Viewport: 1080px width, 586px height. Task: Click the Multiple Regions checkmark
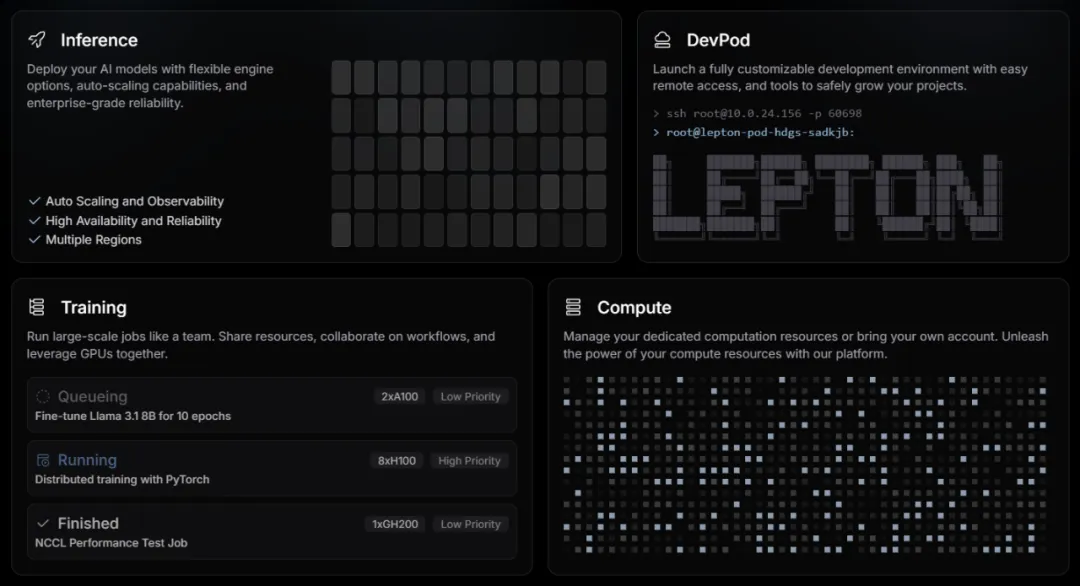click(35, 240)
